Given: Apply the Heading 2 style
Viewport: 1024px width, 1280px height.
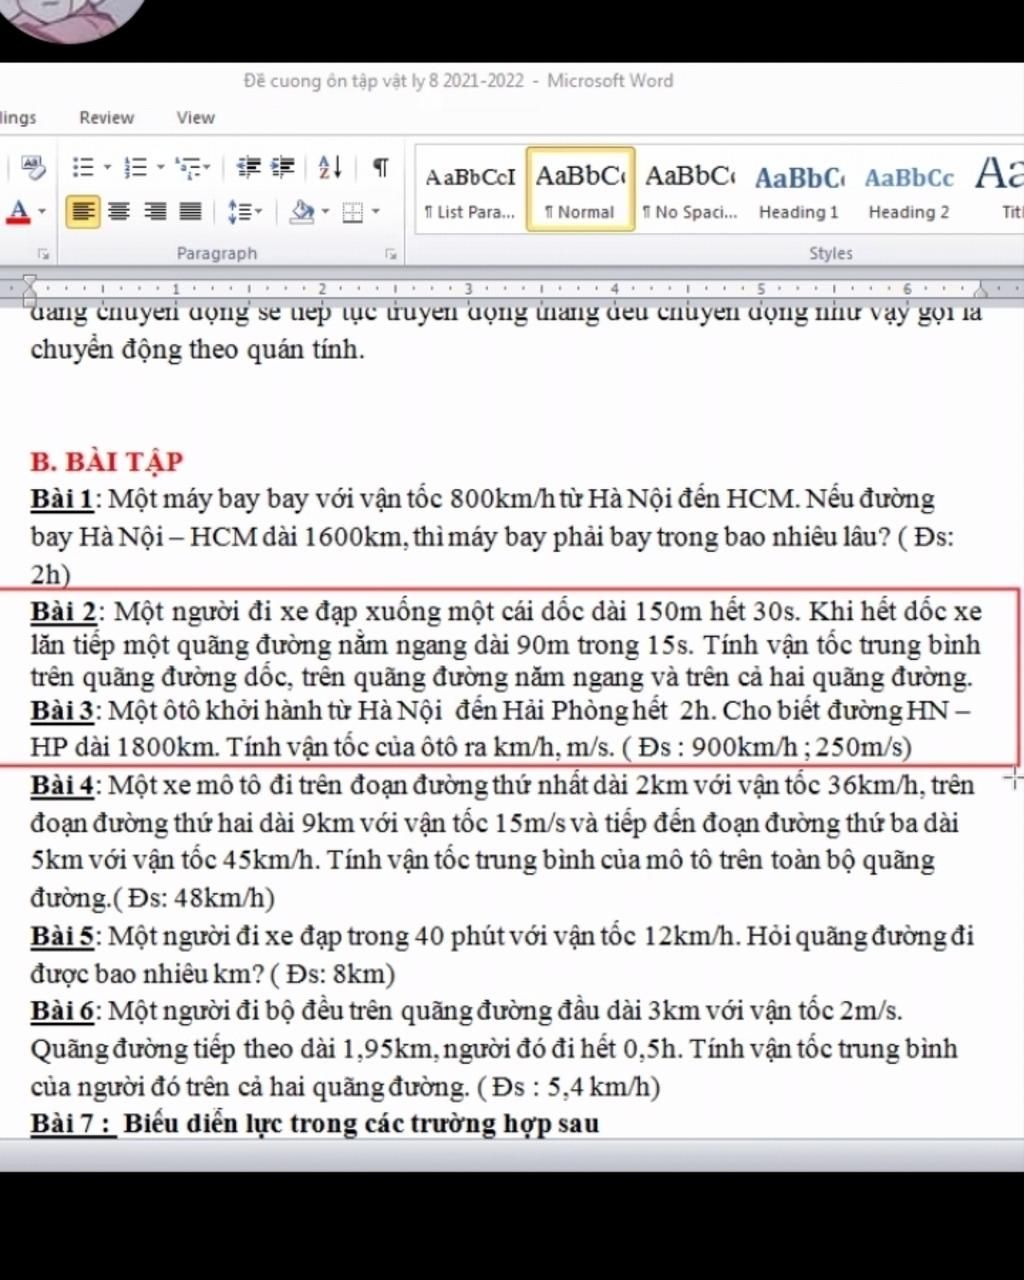Looking at the screenshot, I should click(909, 190).
